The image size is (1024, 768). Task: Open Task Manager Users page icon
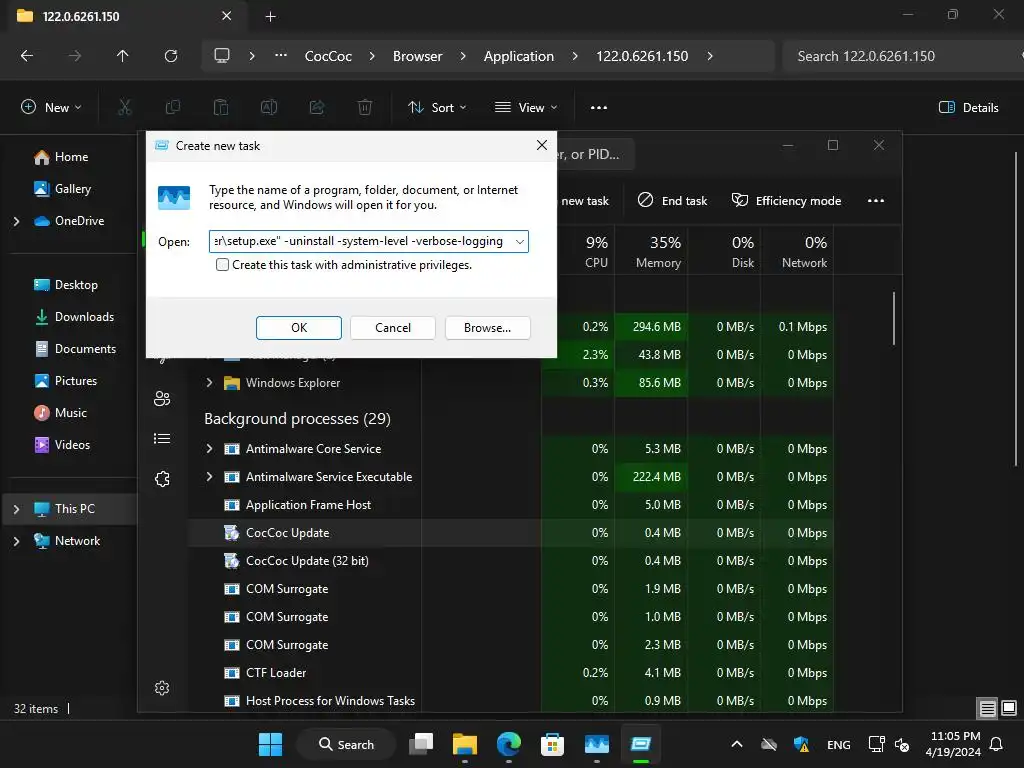(162, 398)
